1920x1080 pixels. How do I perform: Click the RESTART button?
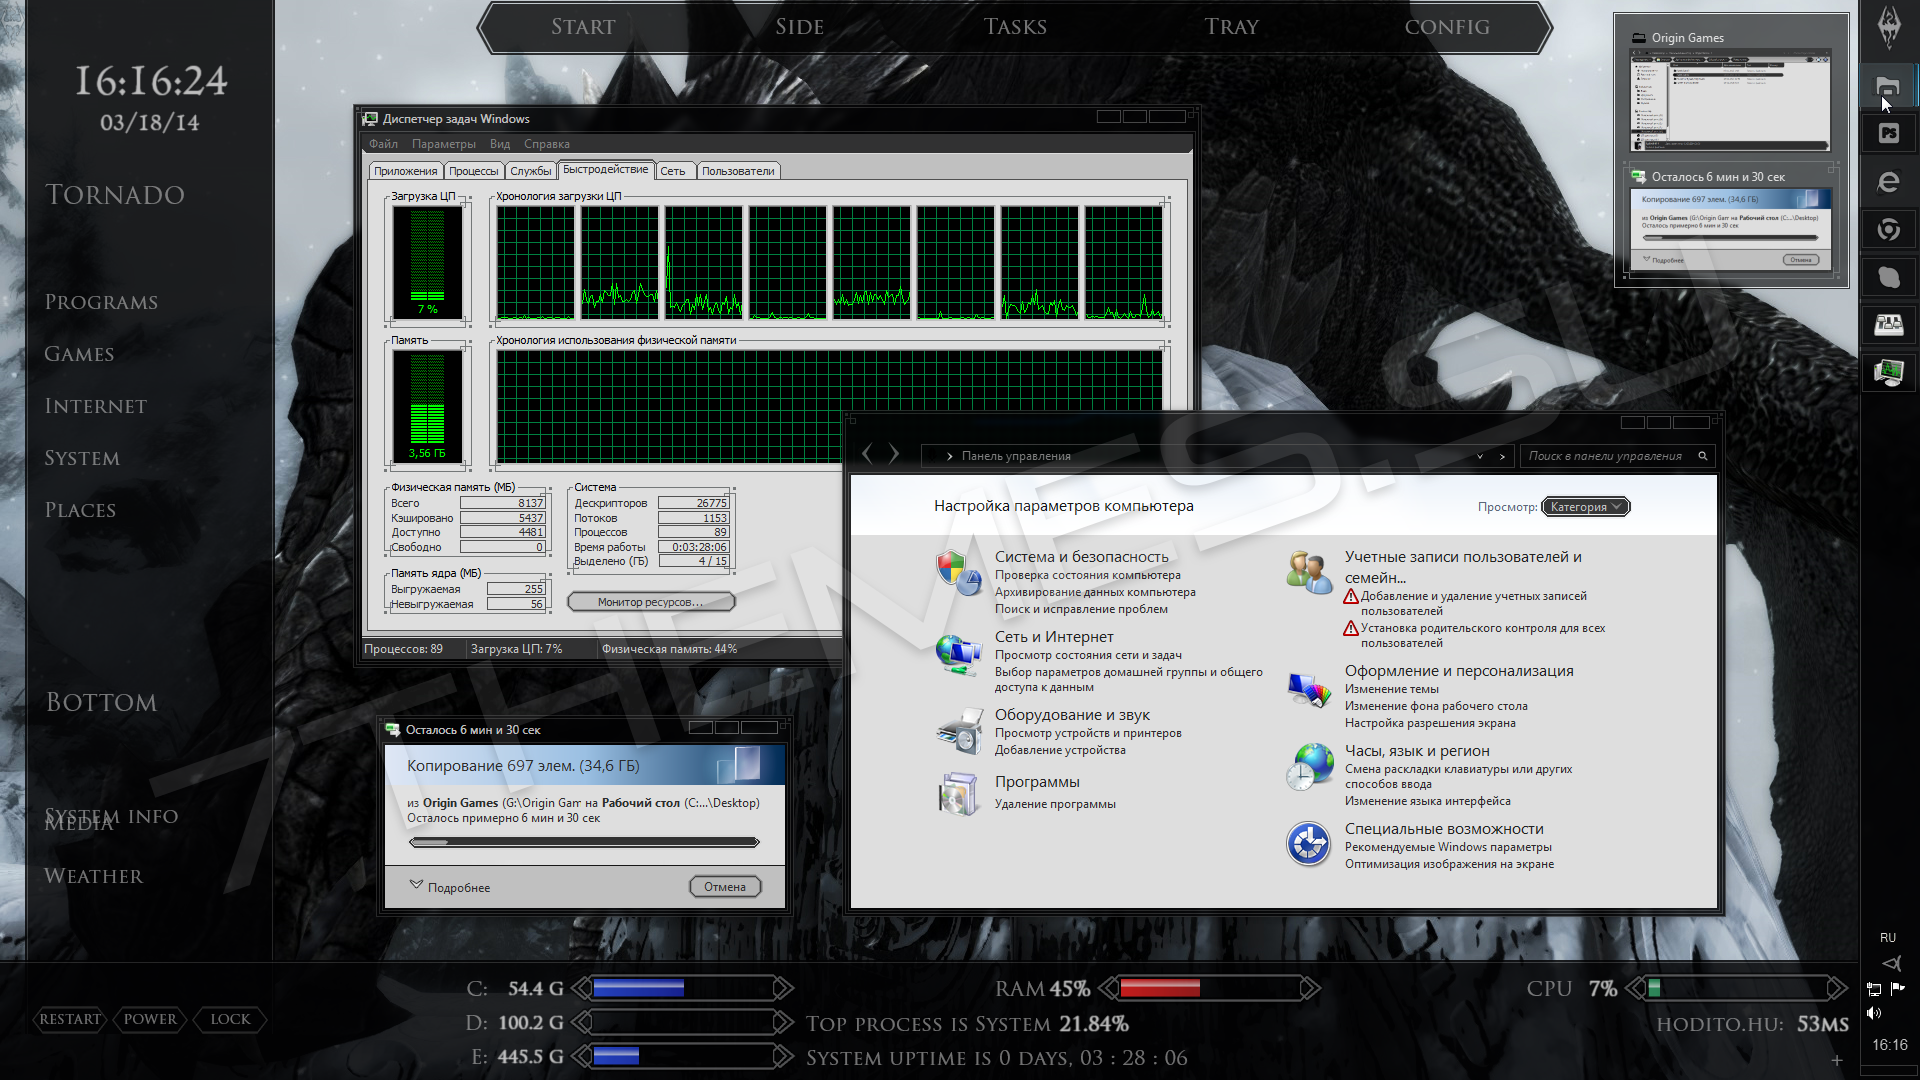(x=70, y=1019)
